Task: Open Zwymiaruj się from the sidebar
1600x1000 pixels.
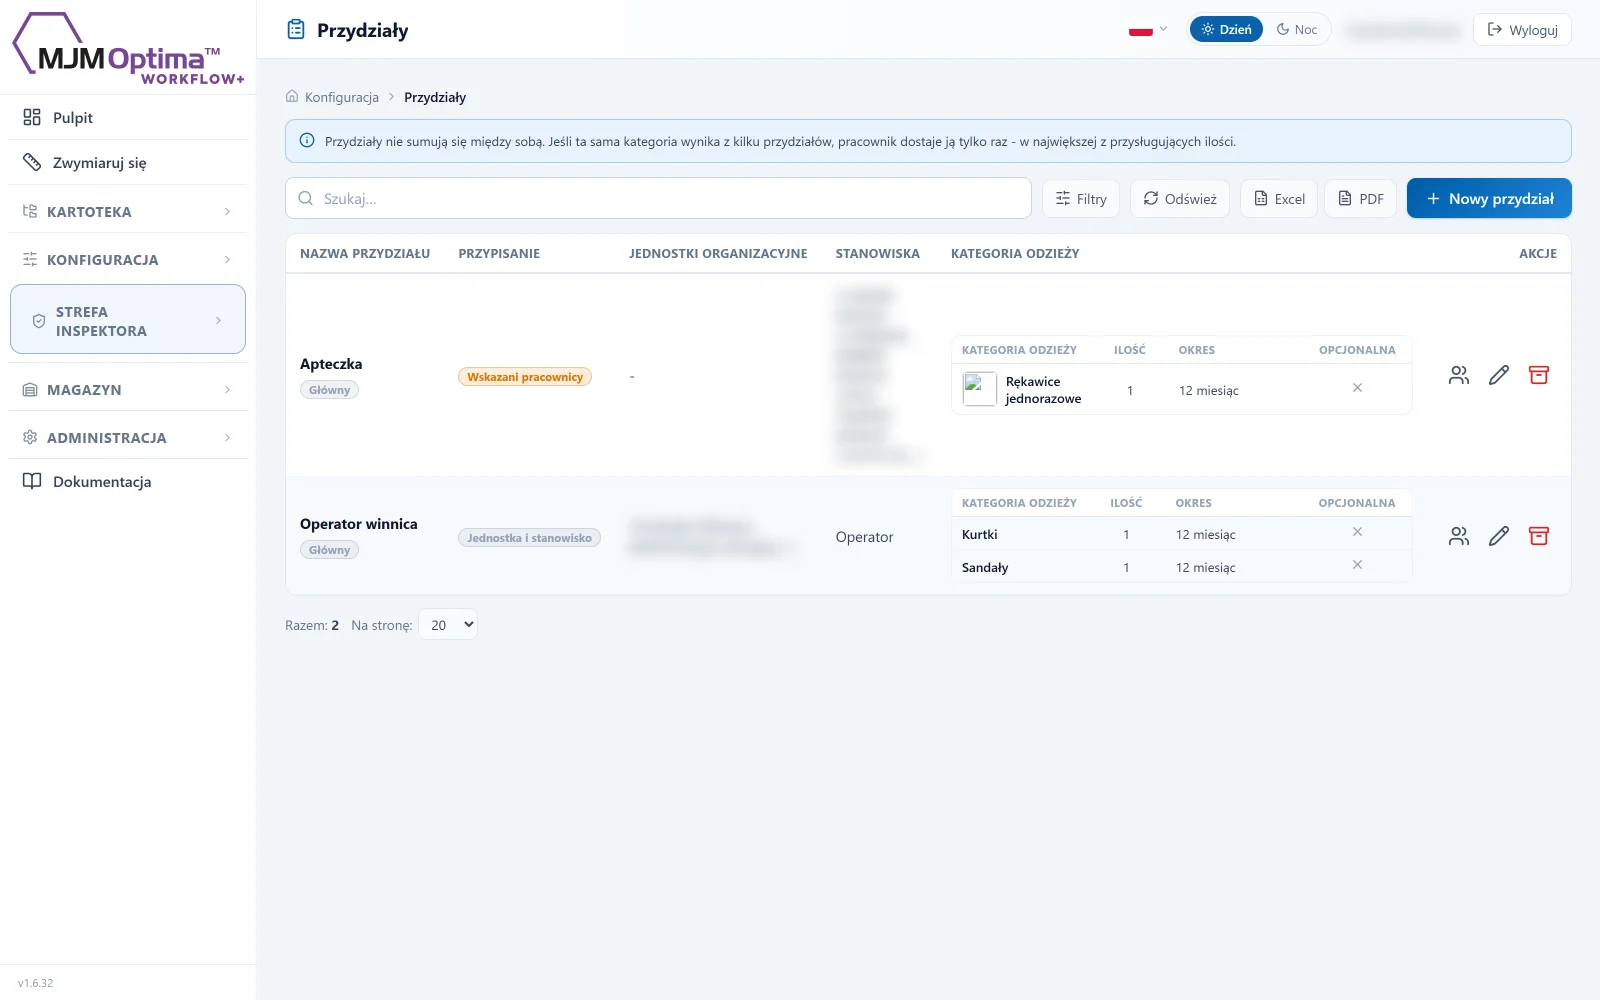Action: click(128, 163)
